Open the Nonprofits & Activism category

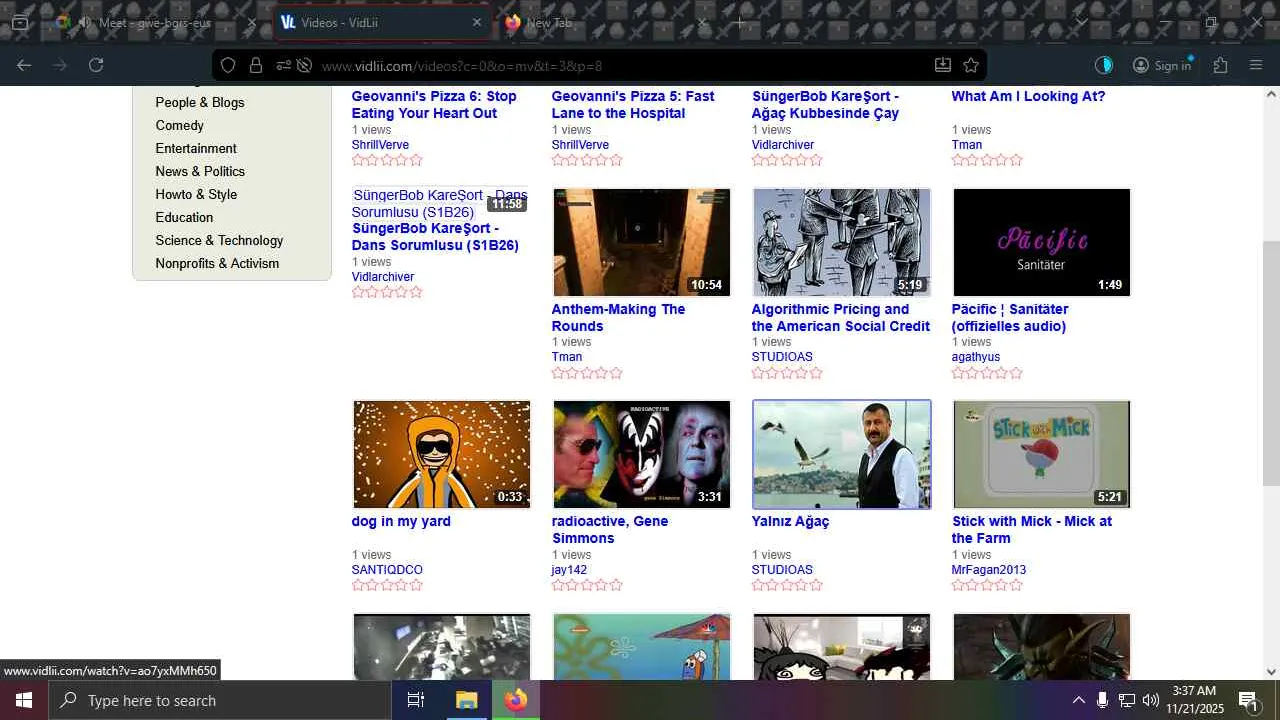click(217, 263)
